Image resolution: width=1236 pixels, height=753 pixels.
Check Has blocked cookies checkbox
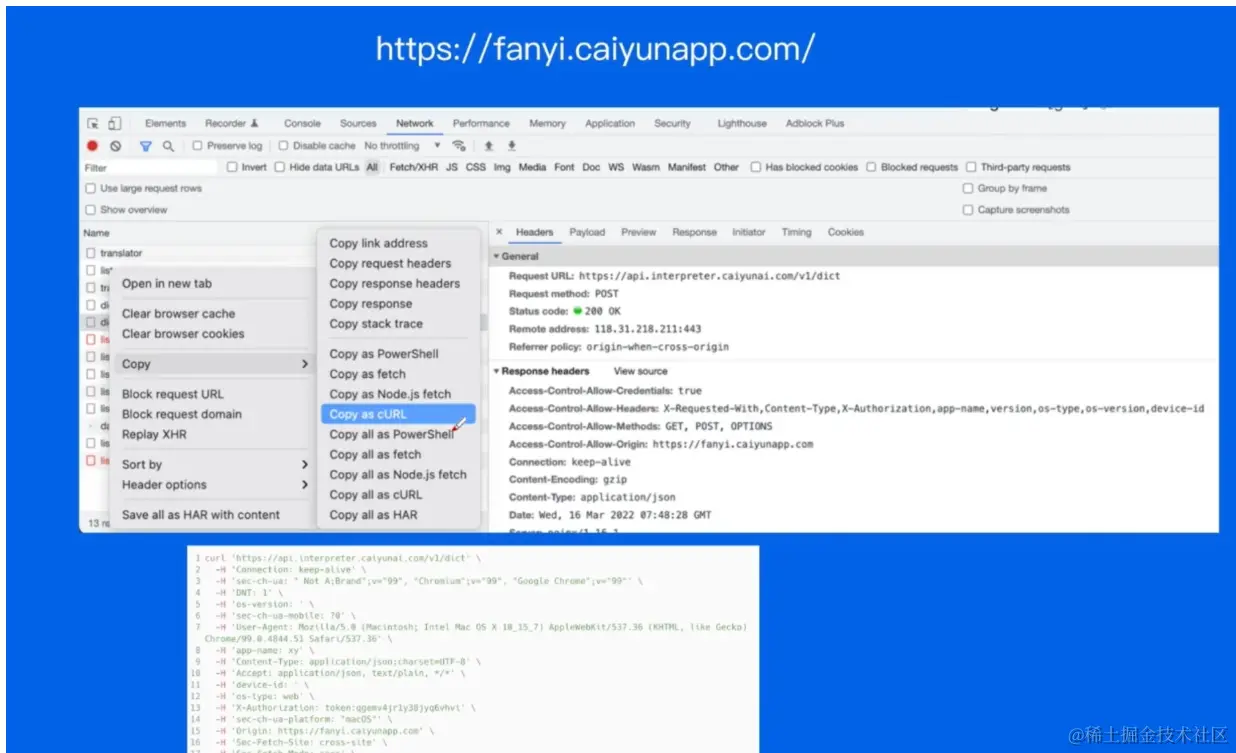(x=756, y=168)
